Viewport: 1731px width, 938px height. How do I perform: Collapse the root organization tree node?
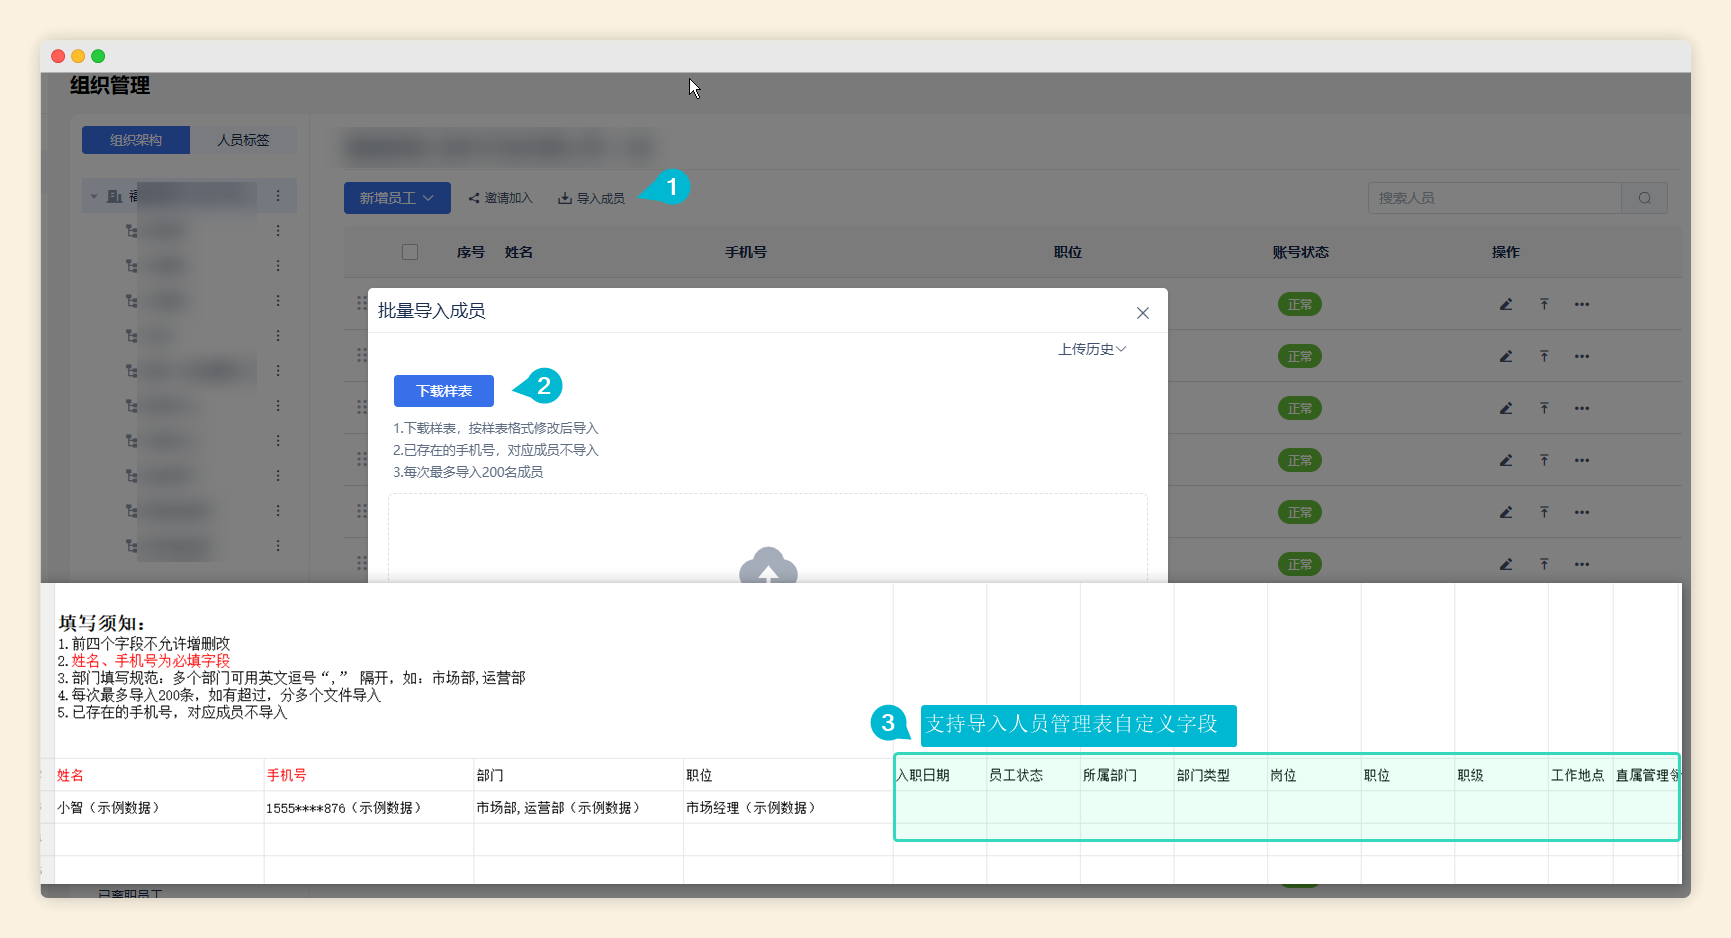point(94,196)
